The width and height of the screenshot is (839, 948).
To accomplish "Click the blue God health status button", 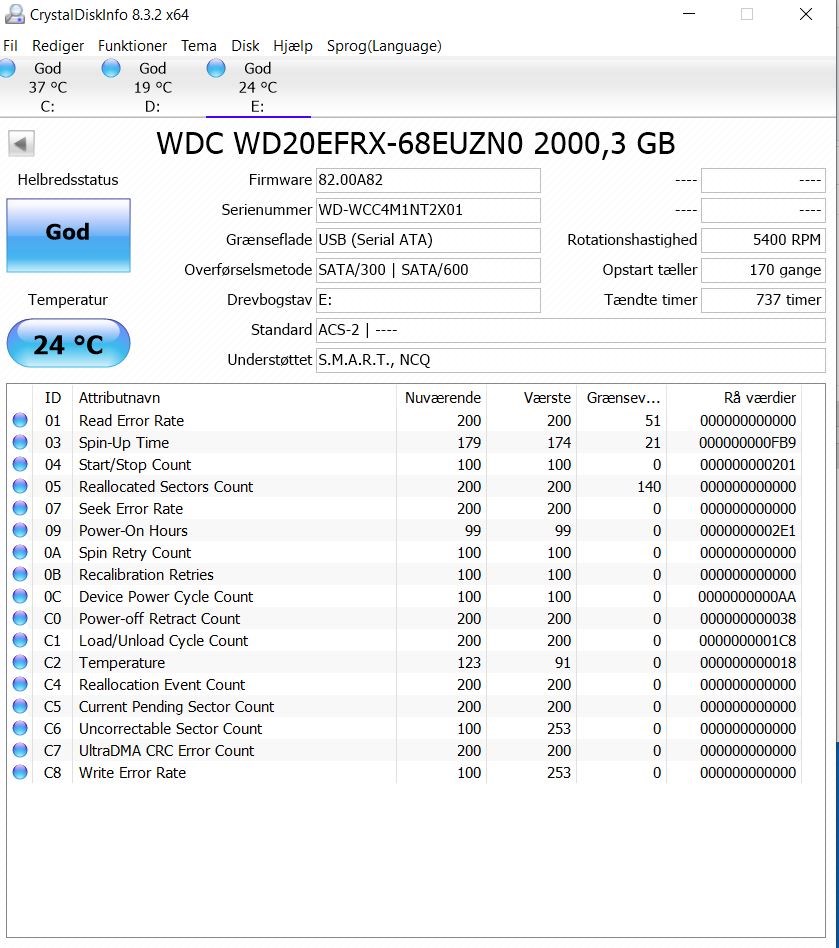I will (x=68, y=235).
